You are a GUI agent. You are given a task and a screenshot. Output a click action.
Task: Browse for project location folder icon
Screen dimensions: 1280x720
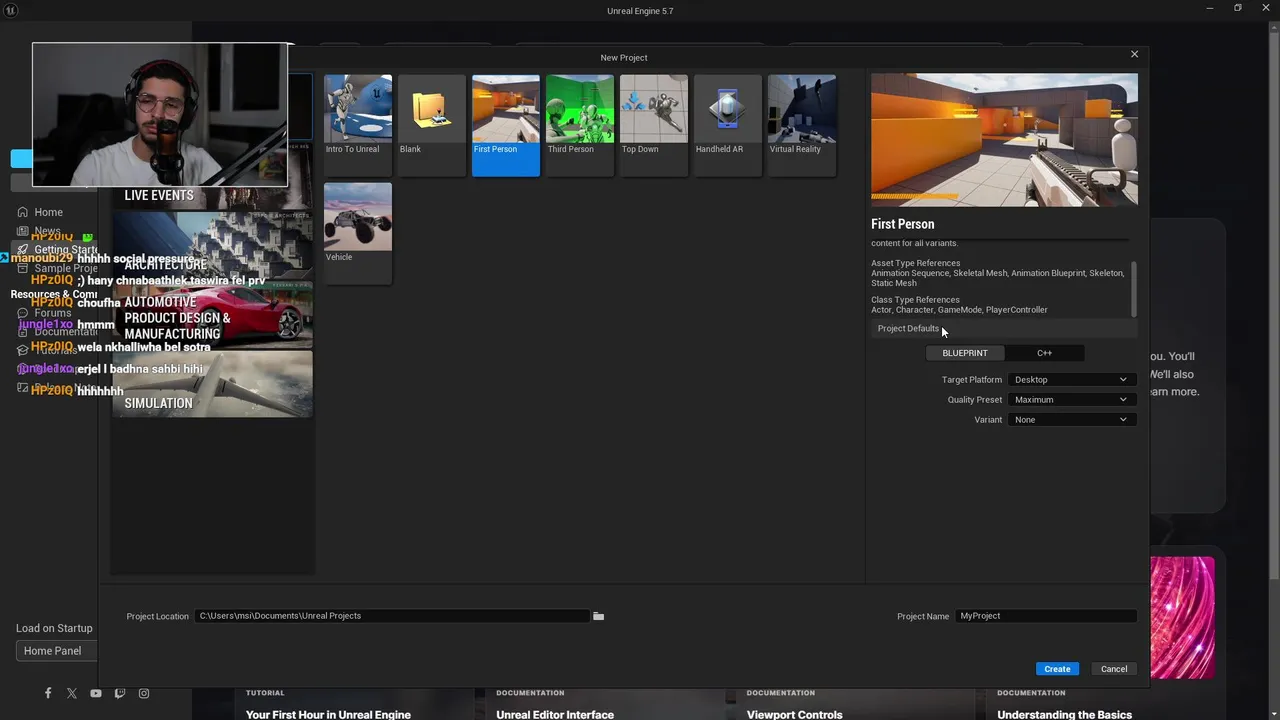point(598,616)
